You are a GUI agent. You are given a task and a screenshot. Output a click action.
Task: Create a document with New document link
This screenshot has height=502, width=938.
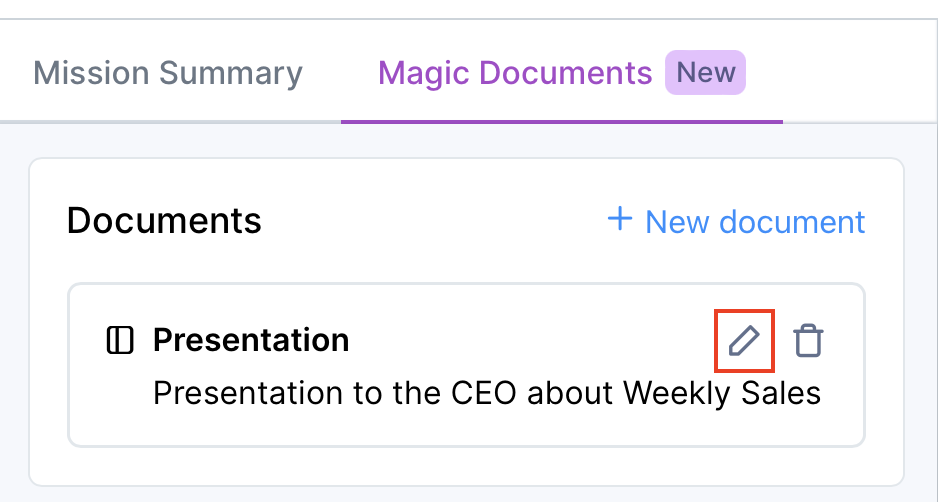(x=755, y=221)
